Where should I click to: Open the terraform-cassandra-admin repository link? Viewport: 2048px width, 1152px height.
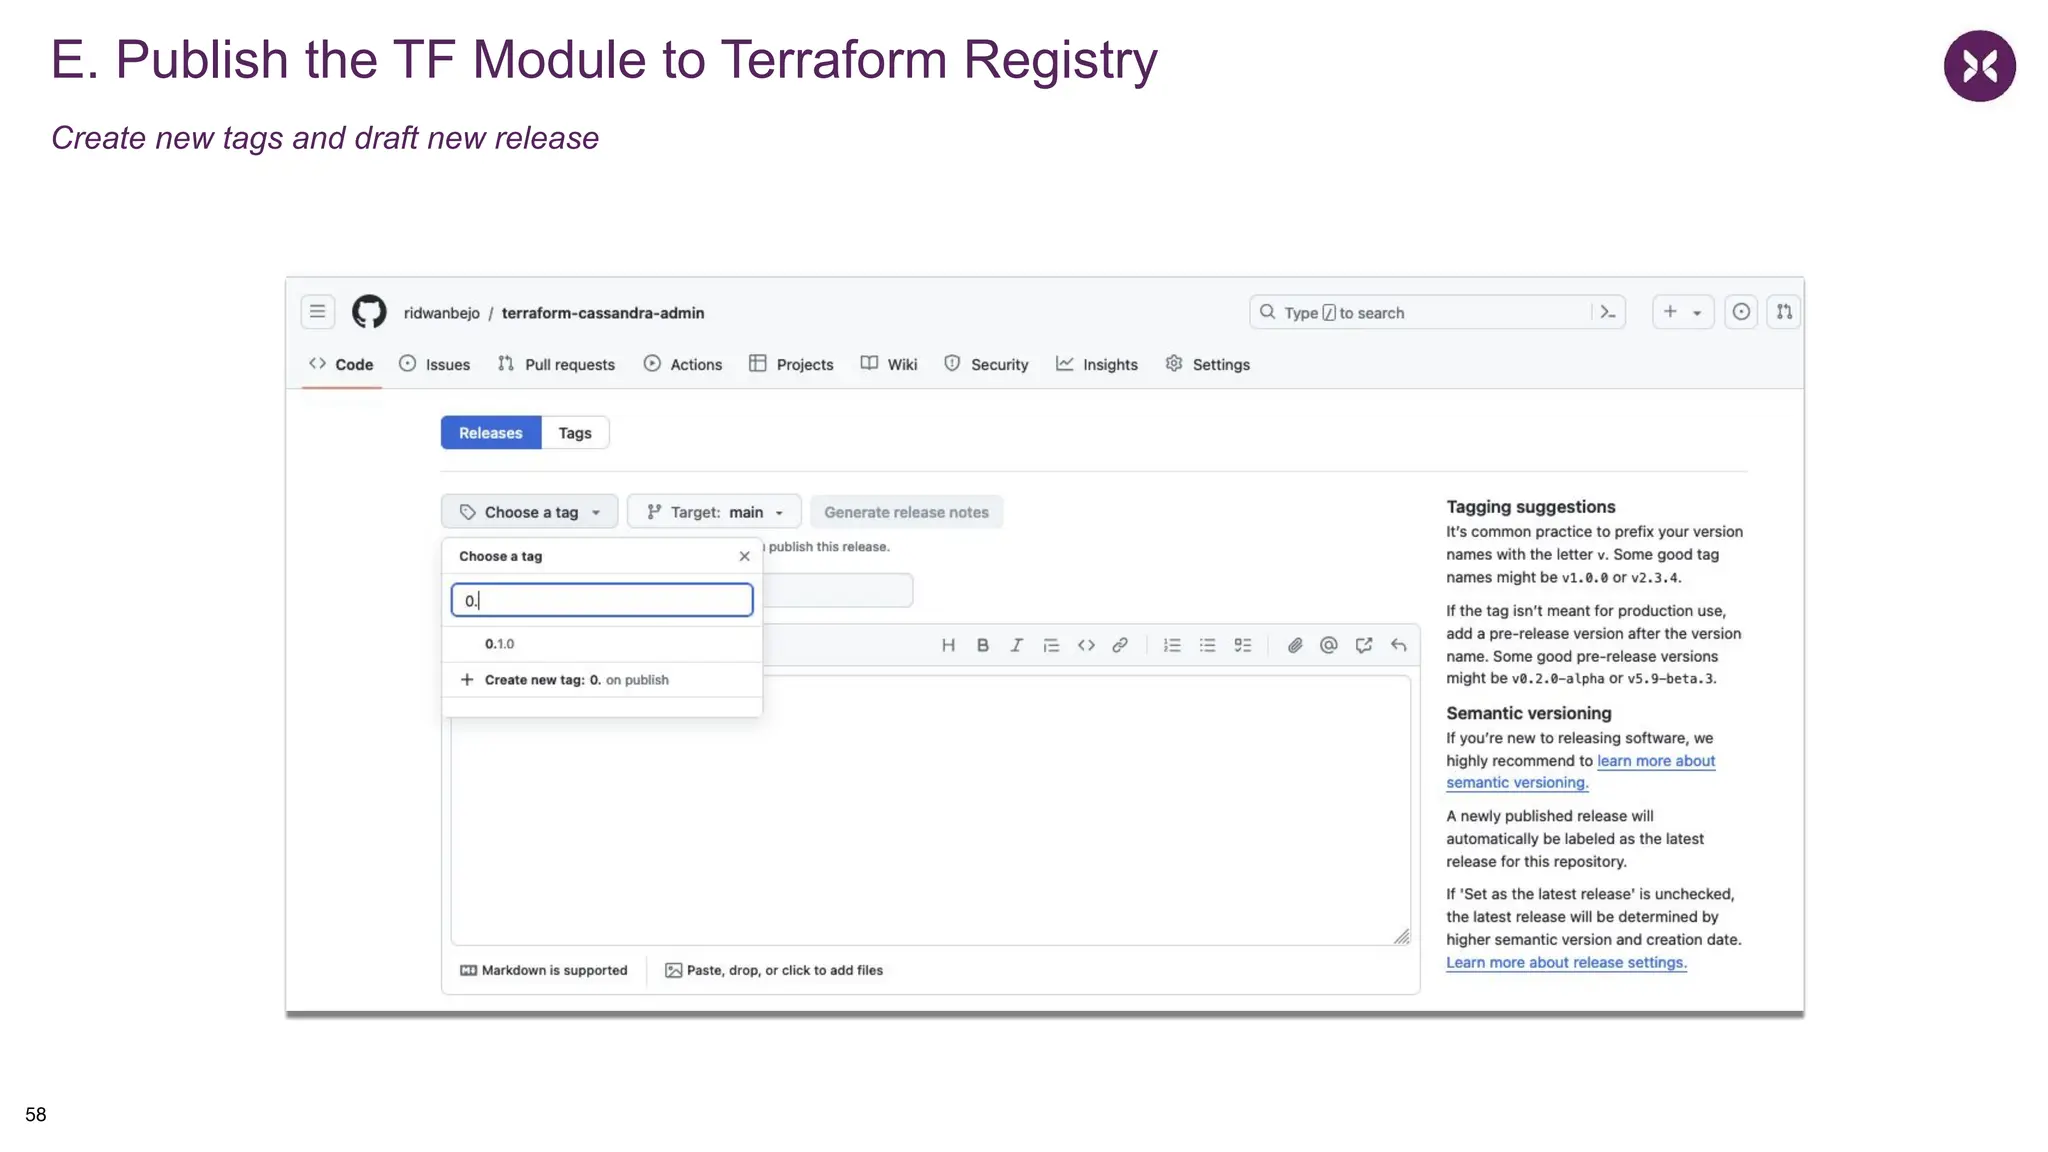coord(603,313)
